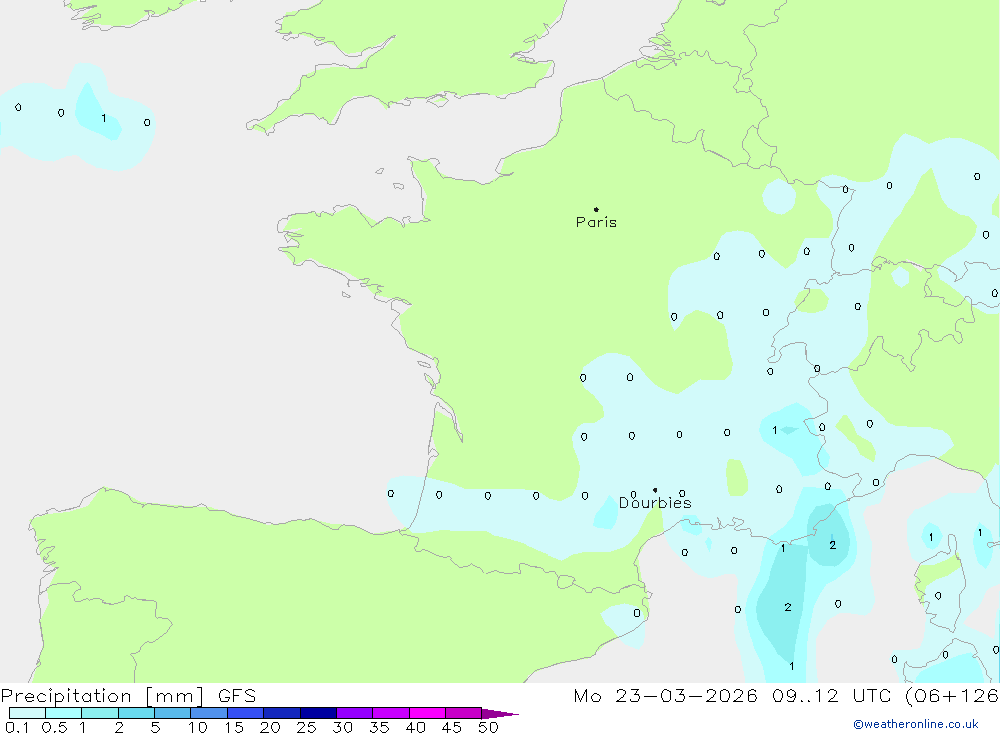Screen dimensions: 1000x733
Task: Pick the 45 to 50 mm legend swatch
Action: click(x=463, y=713)
